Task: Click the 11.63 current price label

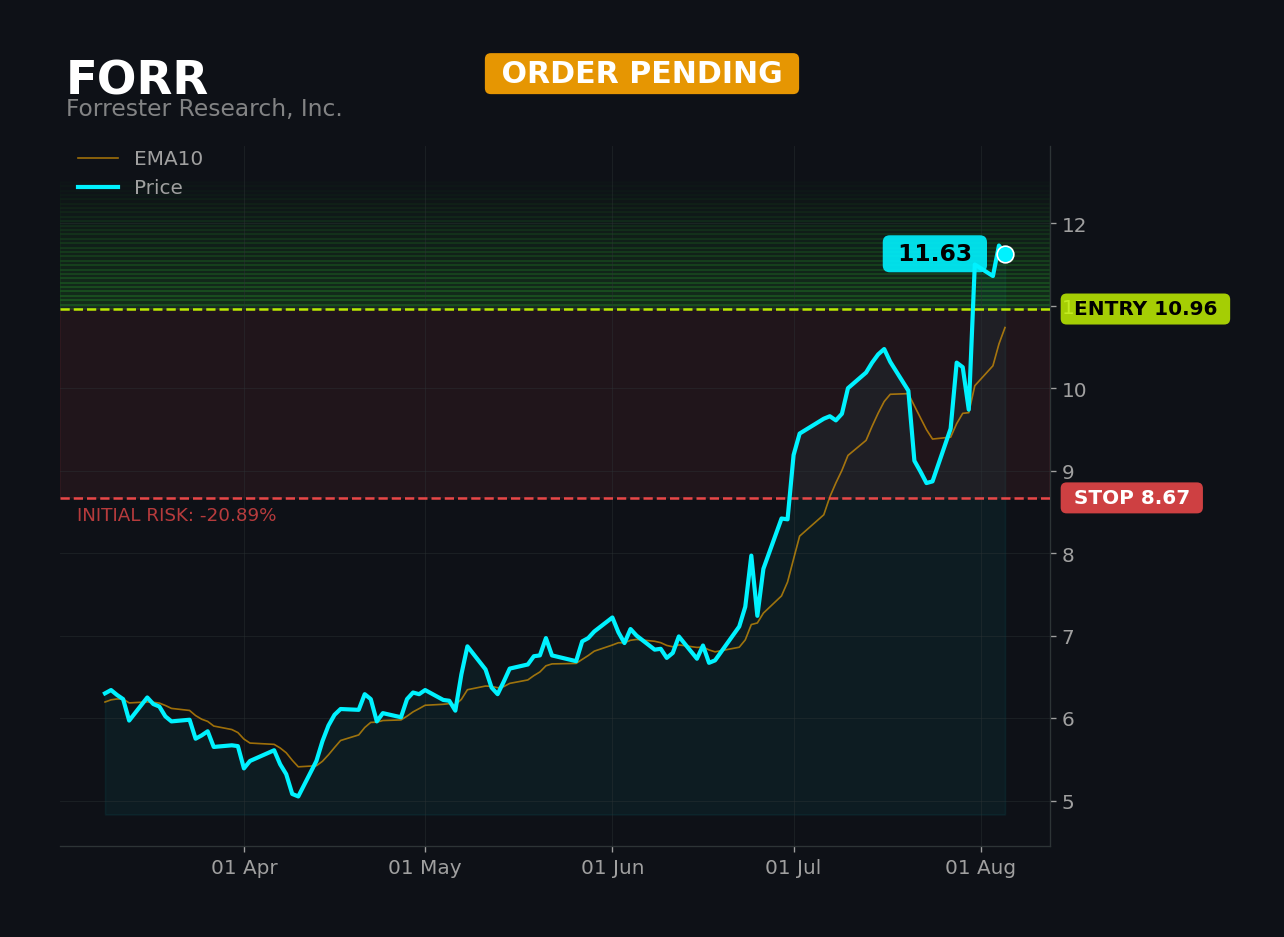Action: (934, 254)
